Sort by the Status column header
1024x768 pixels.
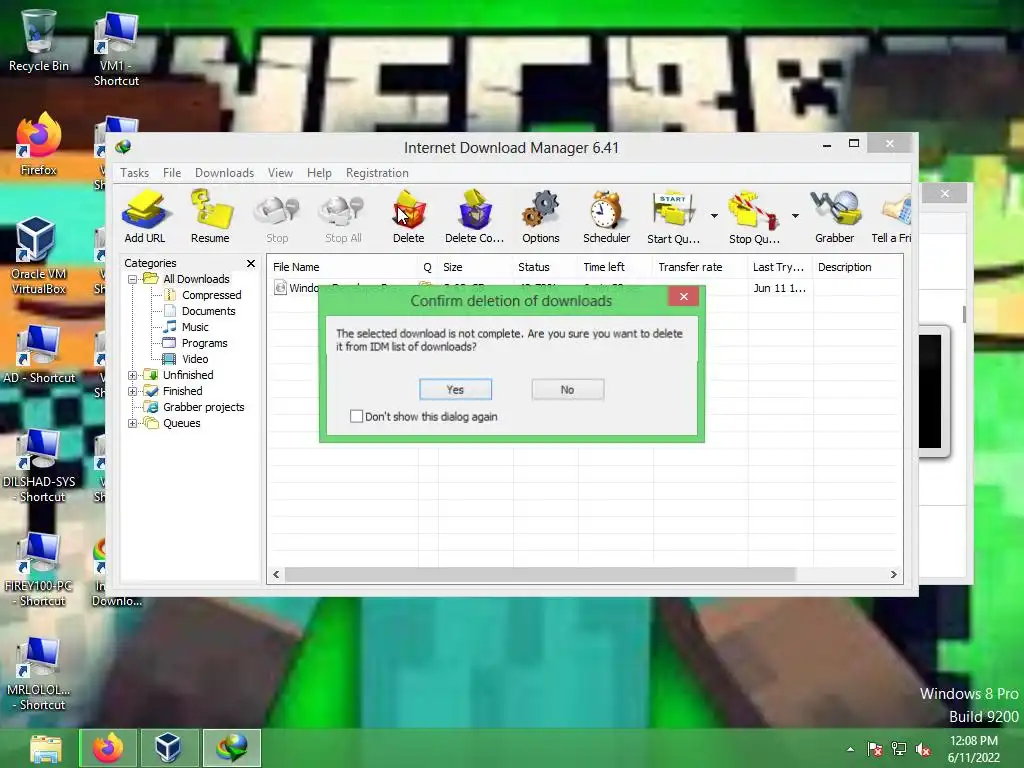(545, 267)
